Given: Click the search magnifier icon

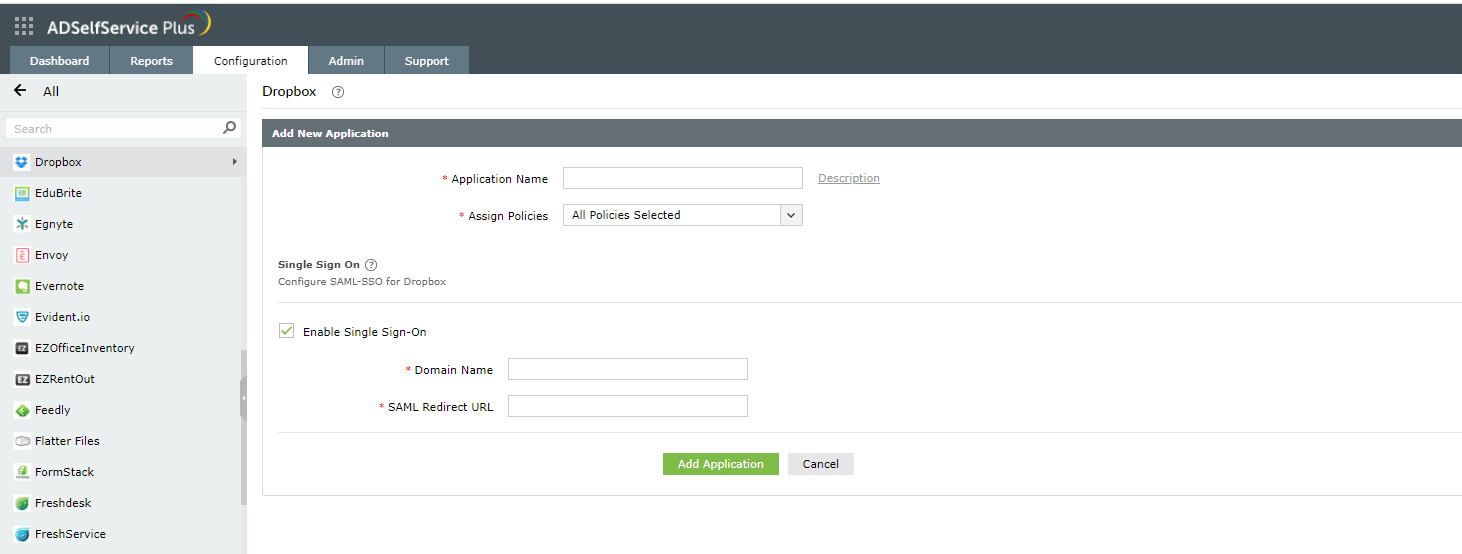Looking at the screenshot, I should pos(230,128).
